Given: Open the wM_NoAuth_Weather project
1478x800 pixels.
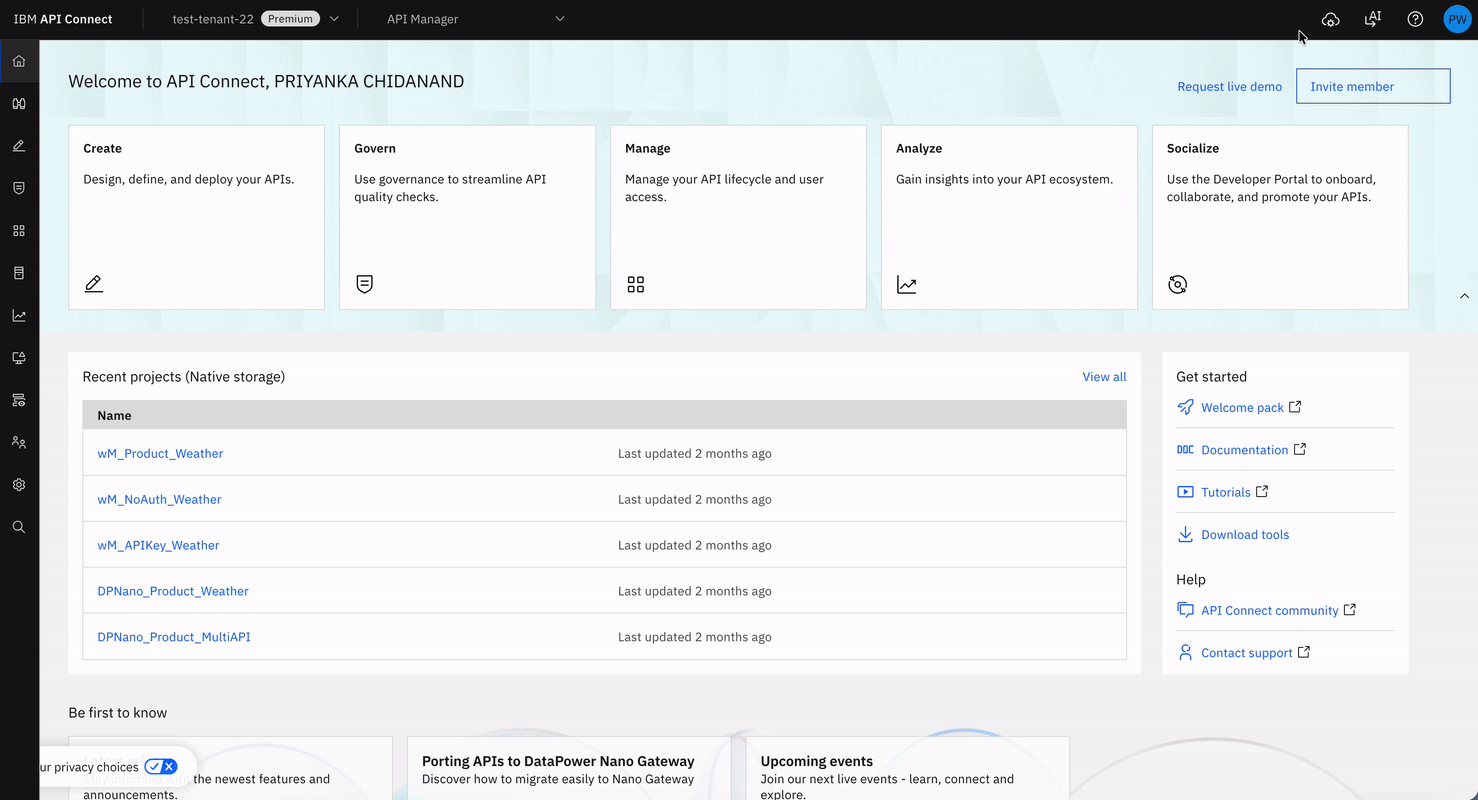Looking at the screenshot, I should click(159, 500).
